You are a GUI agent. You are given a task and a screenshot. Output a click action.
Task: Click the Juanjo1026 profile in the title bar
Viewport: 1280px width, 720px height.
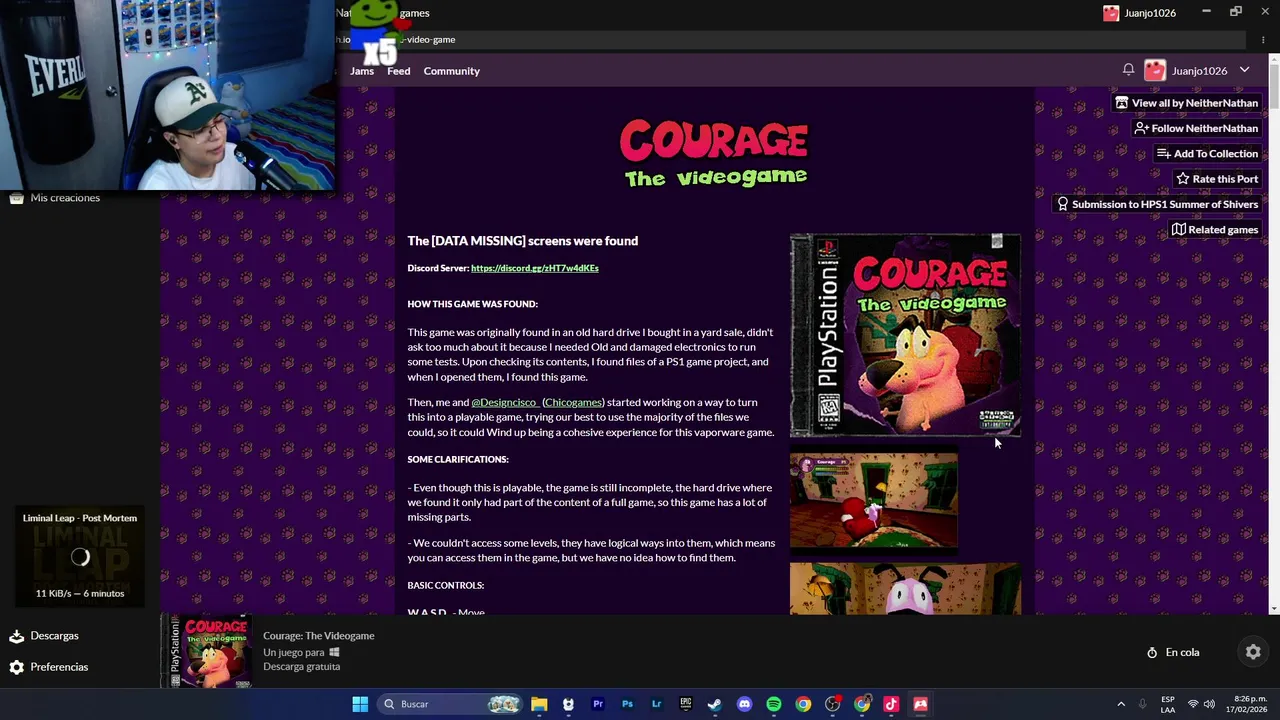[x=1139, y=13]
